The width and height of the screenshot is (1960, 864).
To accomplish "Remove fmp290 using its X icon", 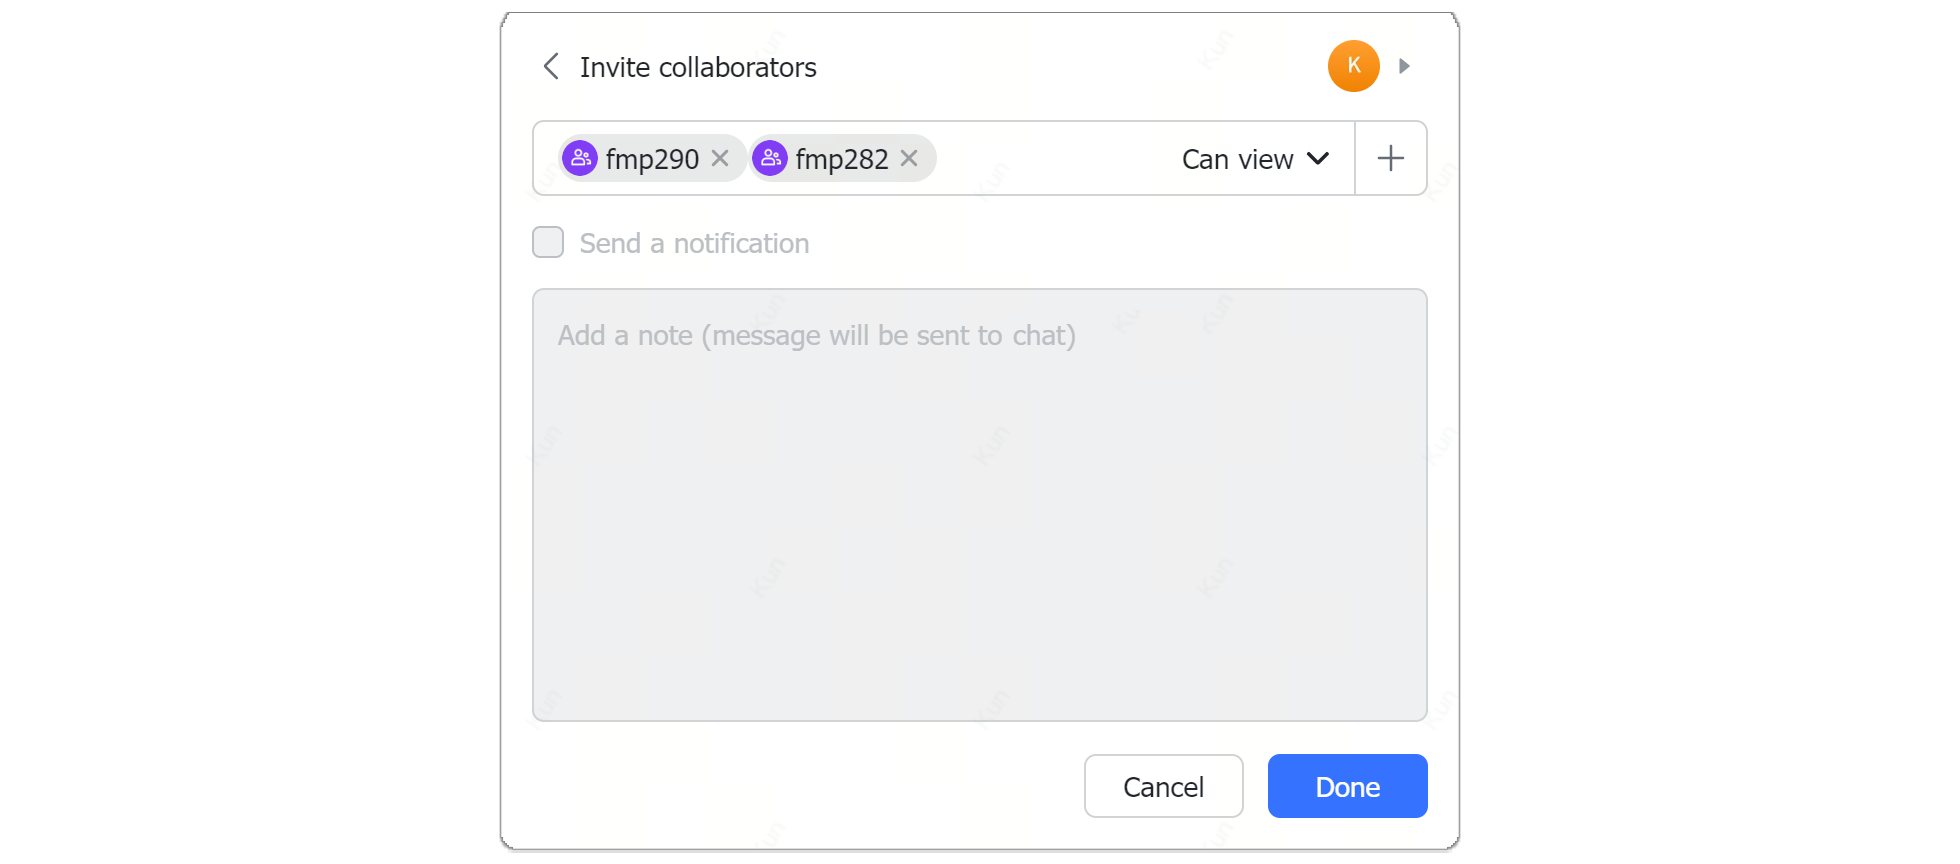I will 719,158.
